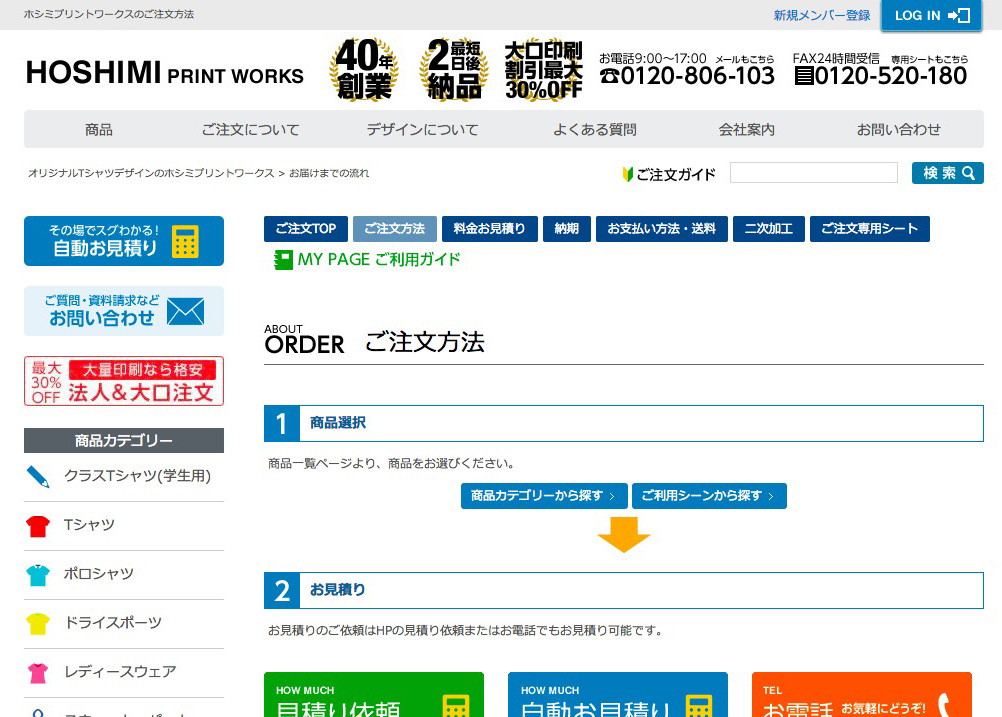Open the ご注文について menu
Image resolution: width=1002 pixels, height=717 pixels.
pyautogui.click(x=250, y=130)
